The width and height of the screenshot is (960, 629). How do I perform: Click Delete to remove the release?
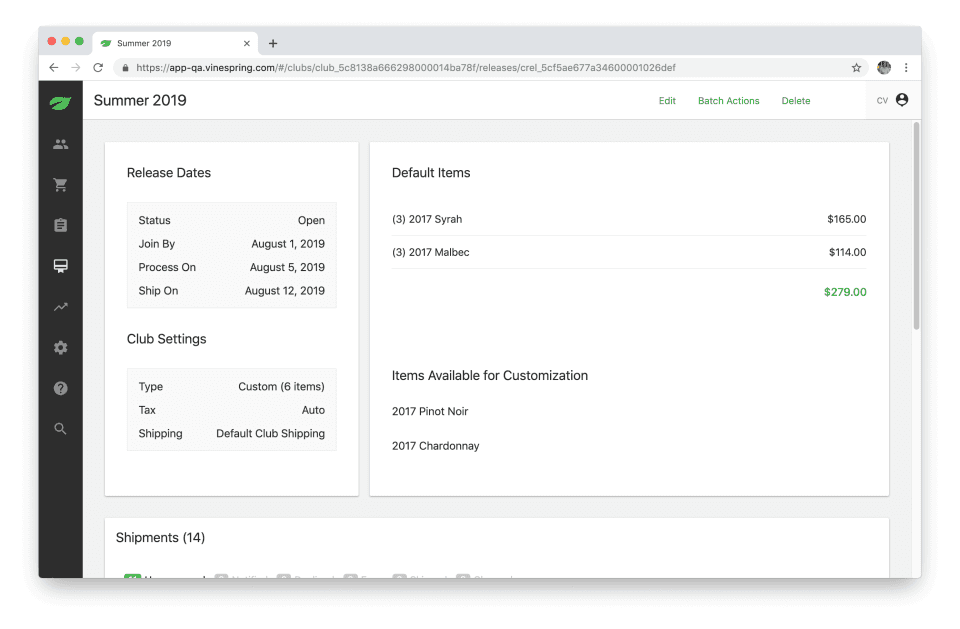(796, 101)
